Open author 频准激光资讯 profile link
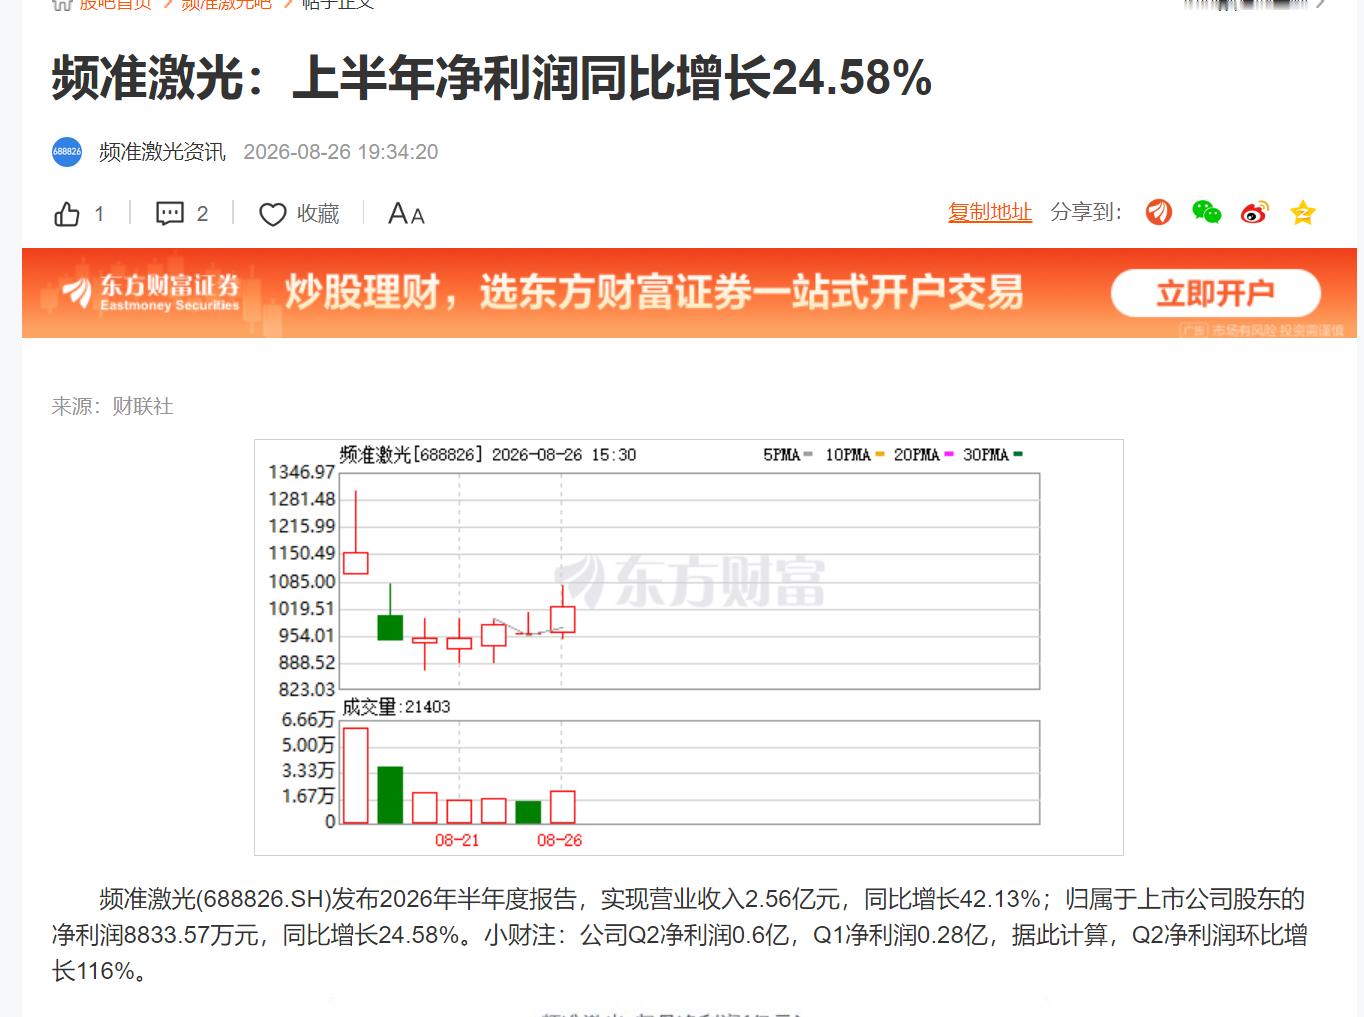 pos(162,152)
